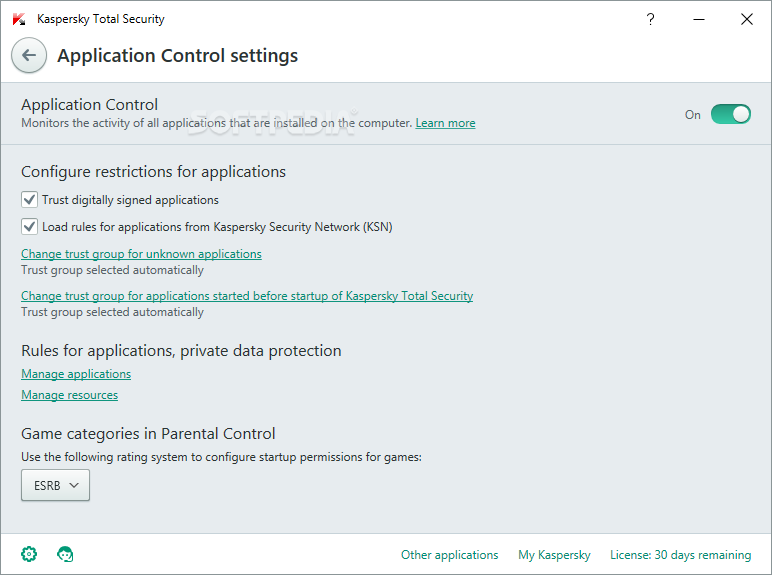The width and height of the screenshot is (772, 575).
Task: Open the ESRB rating system dropdown
Action: click(55, 485)
